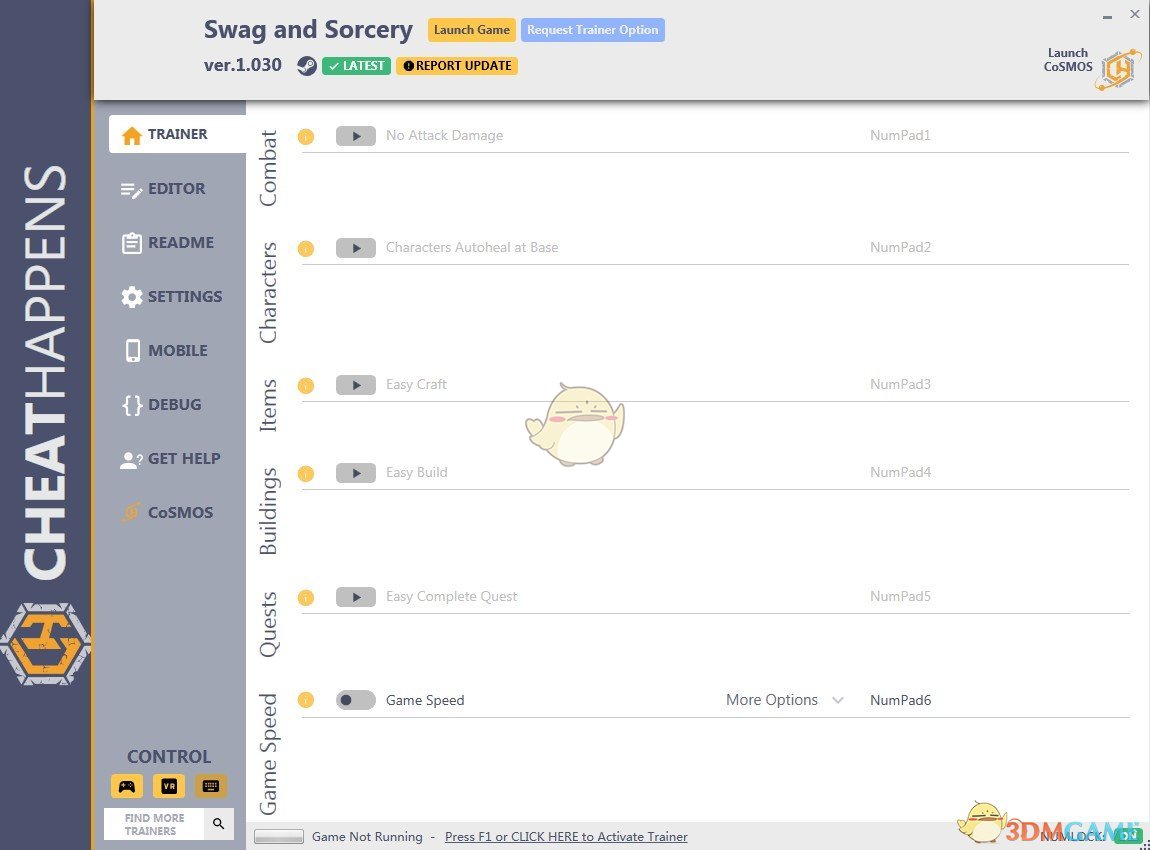The height and width of the screenshot is (850, 1150).
Task: Click the Game Not Running status text
Action: click(x=367, y=837)
